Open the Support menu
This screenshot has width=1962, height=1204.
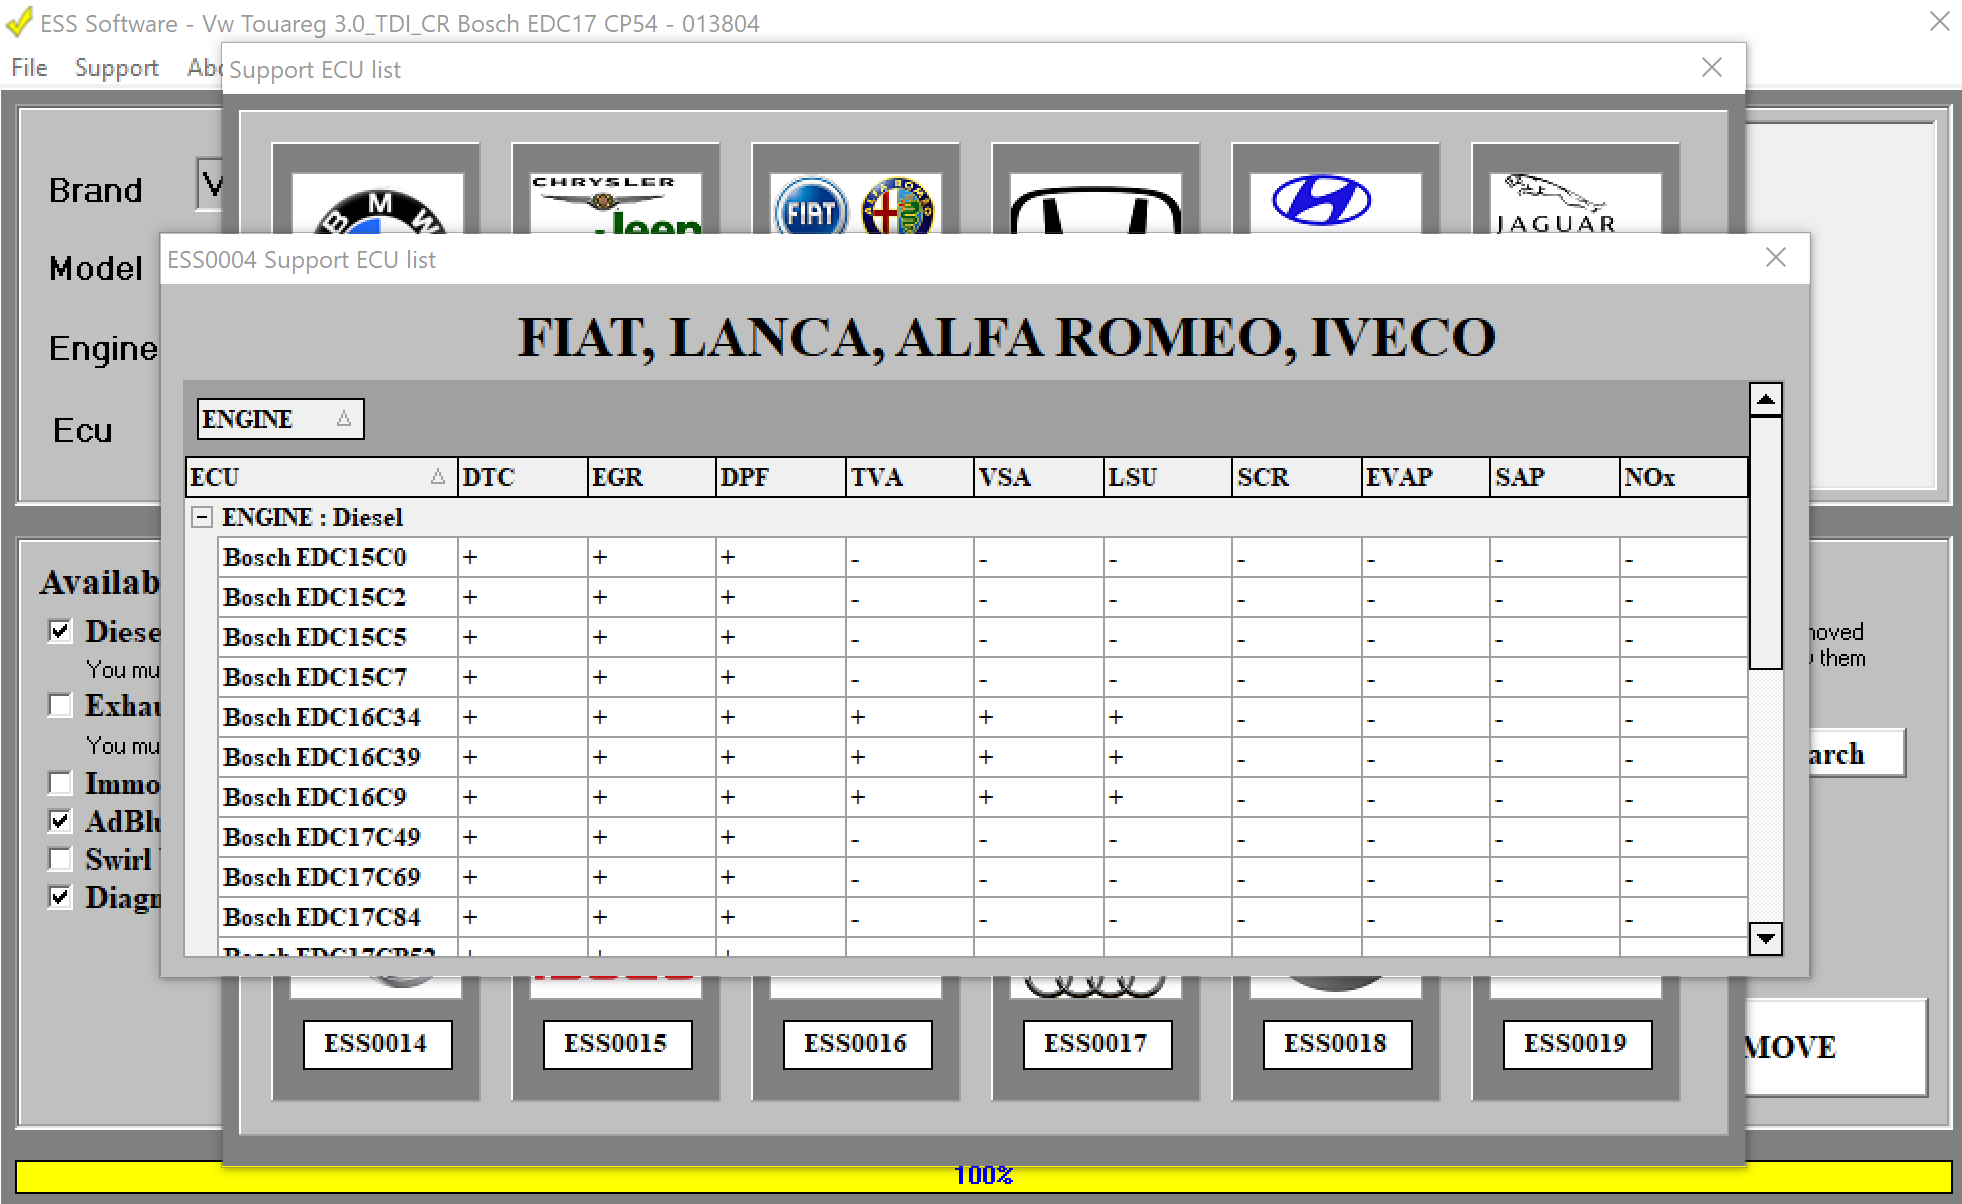[116, 68]
